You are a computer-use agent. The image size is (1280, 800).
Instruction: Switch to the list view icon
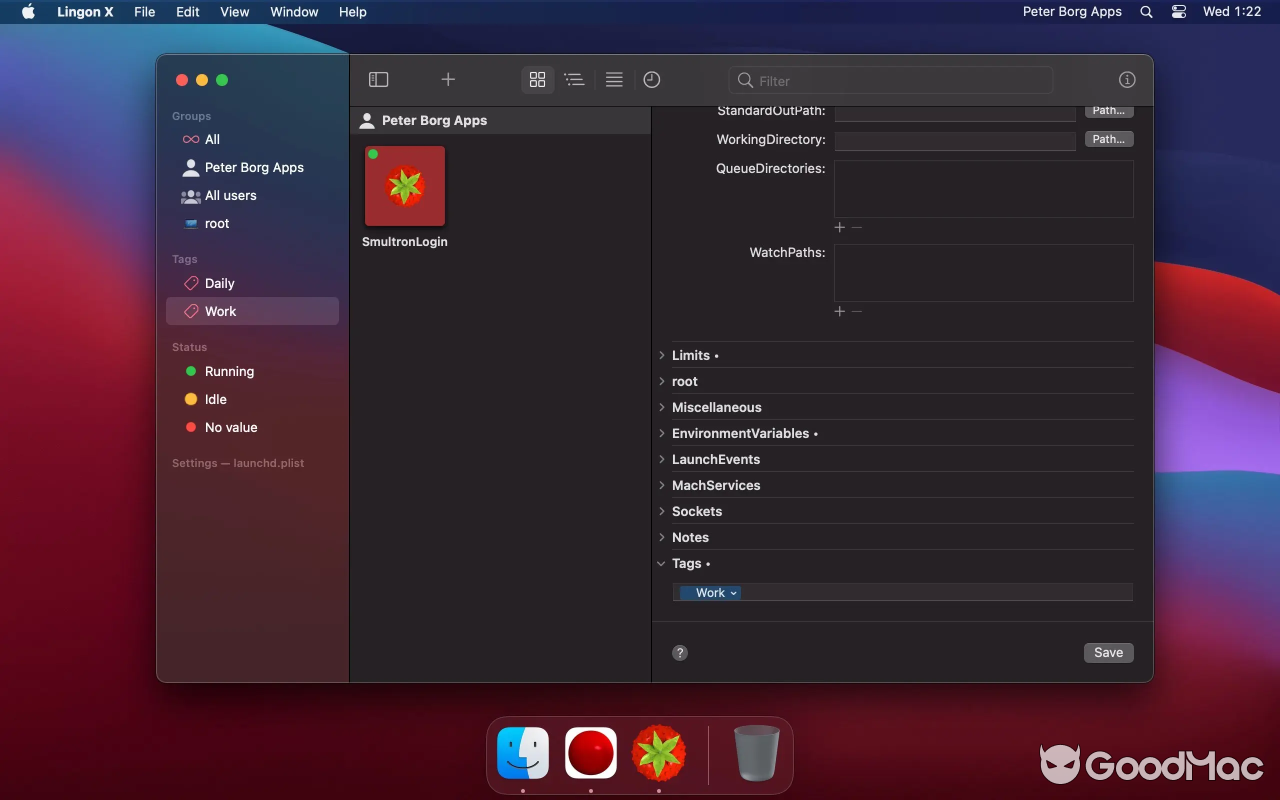pos(575,79)
